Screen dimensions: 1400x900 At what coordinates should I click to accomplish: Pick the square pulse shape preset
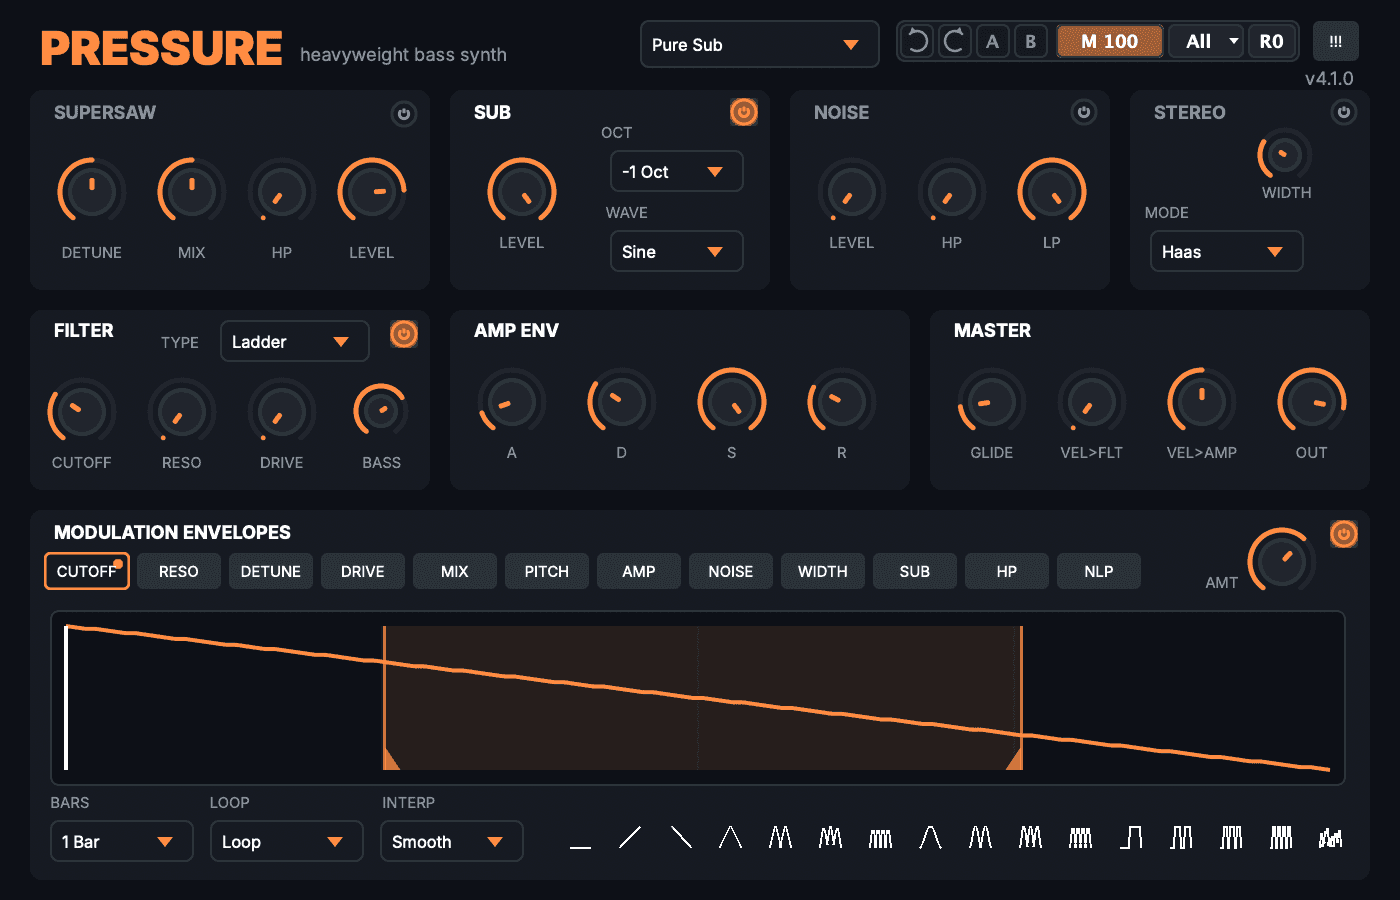1131,837
